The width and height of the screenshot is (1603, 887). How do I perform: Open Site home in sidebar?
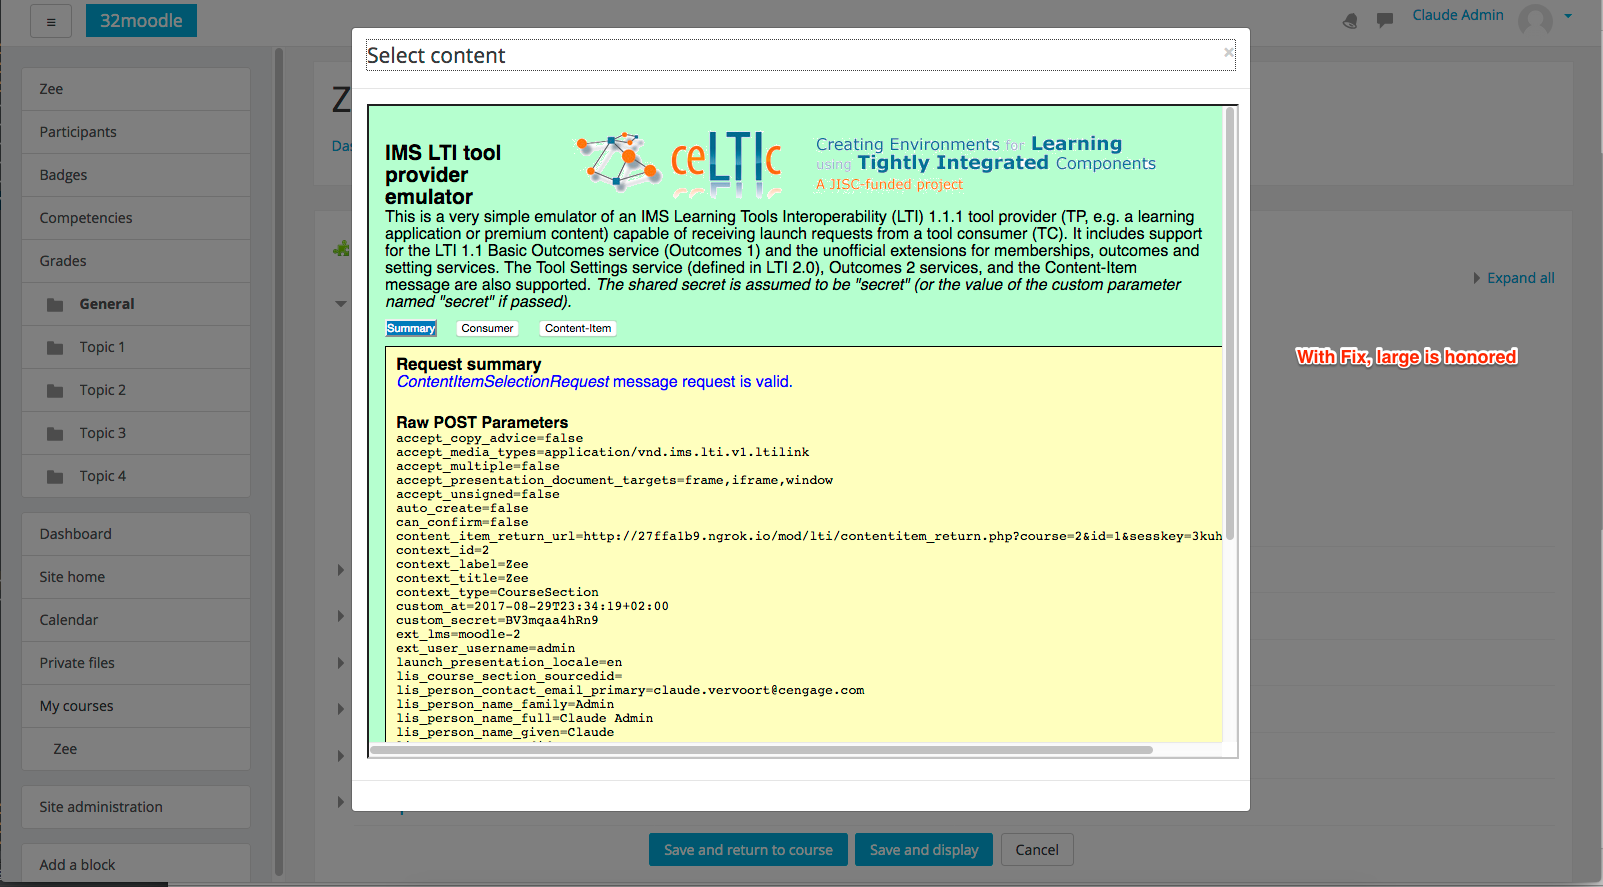point(136,577)
